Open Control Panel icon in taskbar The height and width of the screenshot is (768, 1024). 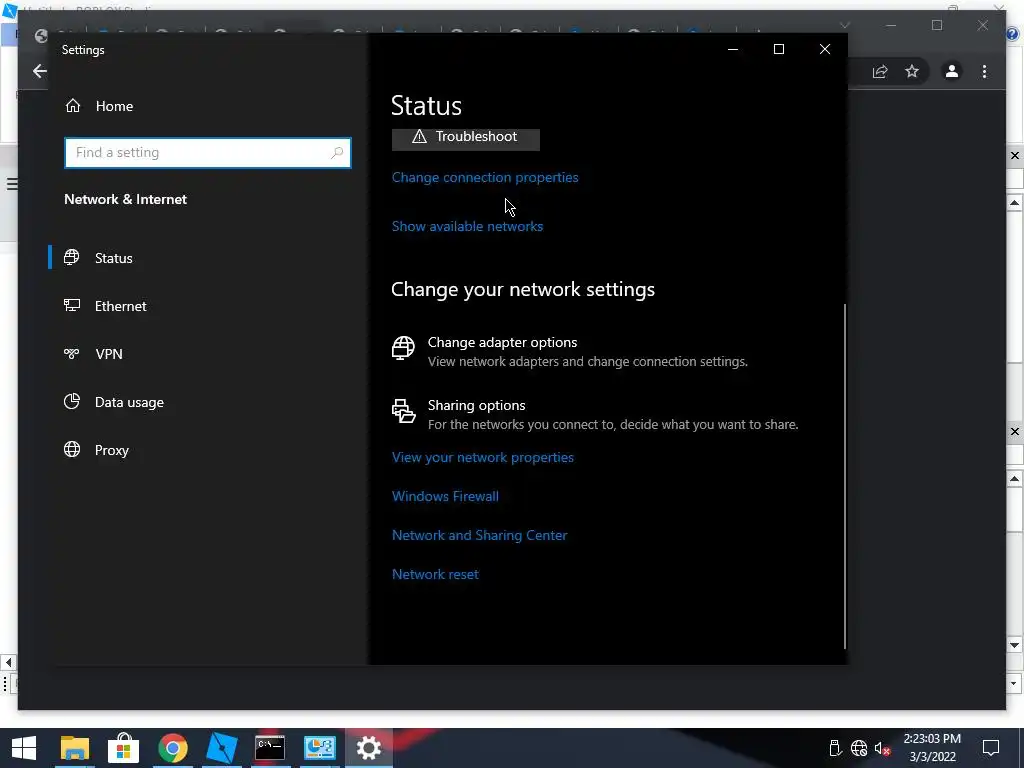[319, 748]
